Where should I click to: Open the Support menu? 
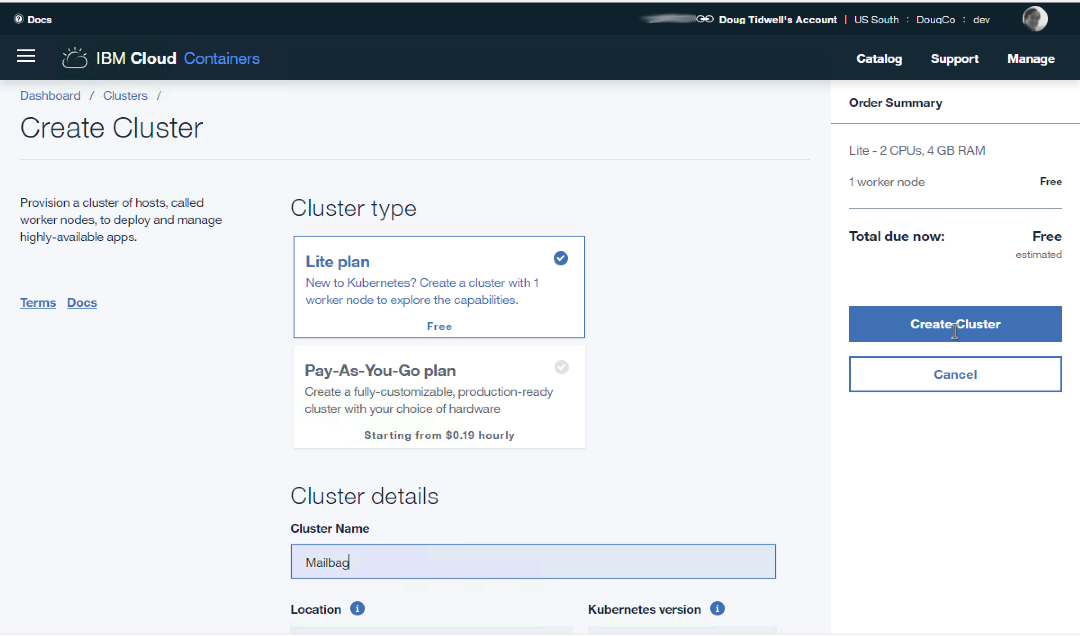pos(955,59)
